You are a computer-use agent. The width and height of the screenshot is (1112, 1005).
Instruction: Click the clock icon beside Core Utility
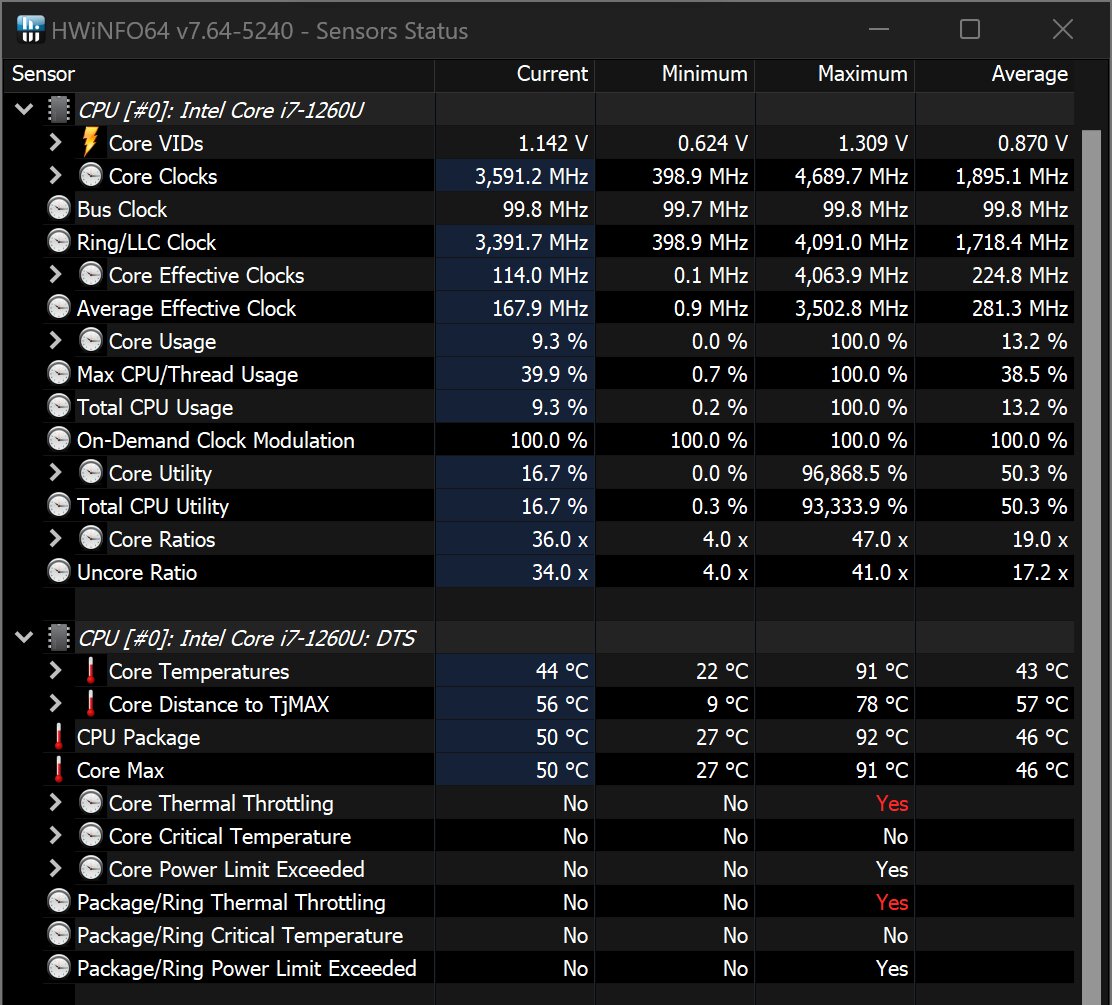[91, 472]
